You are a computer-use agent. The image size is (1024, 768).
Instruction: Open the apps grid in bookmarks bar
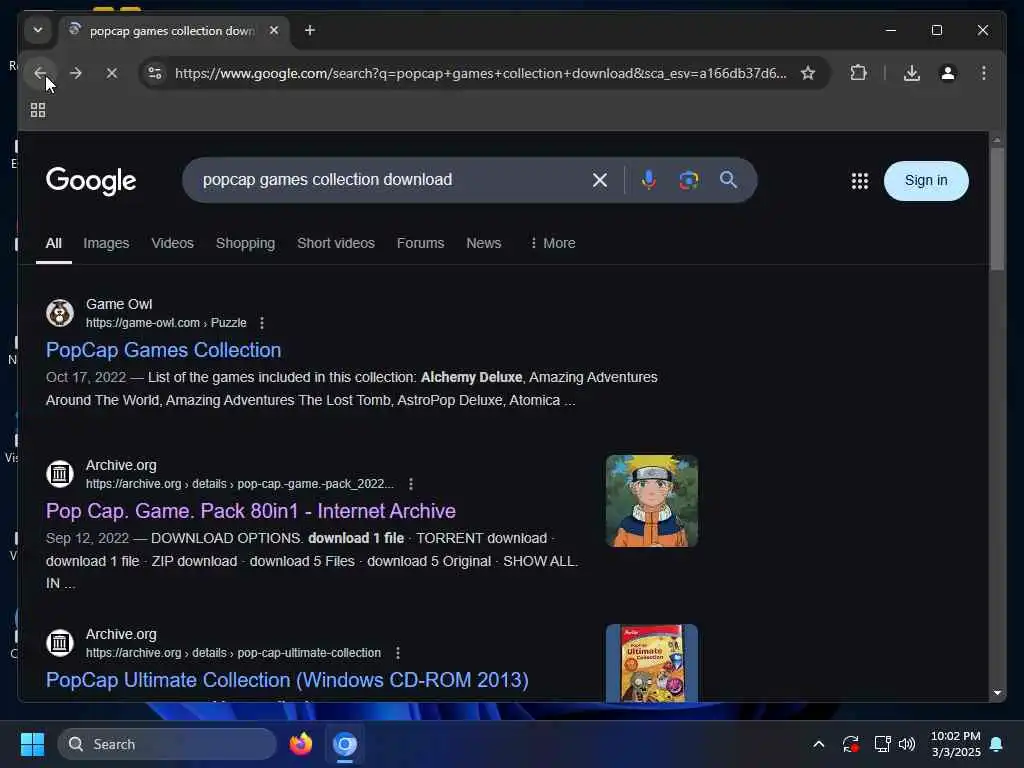click(x=38, y=110)
